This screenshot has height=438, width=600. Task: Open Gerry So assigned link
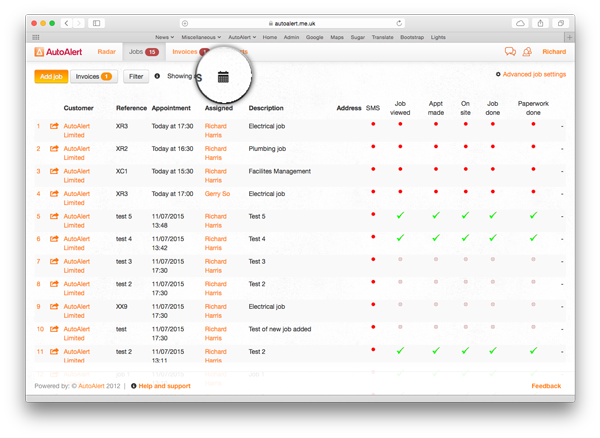(x=217, y=194)
